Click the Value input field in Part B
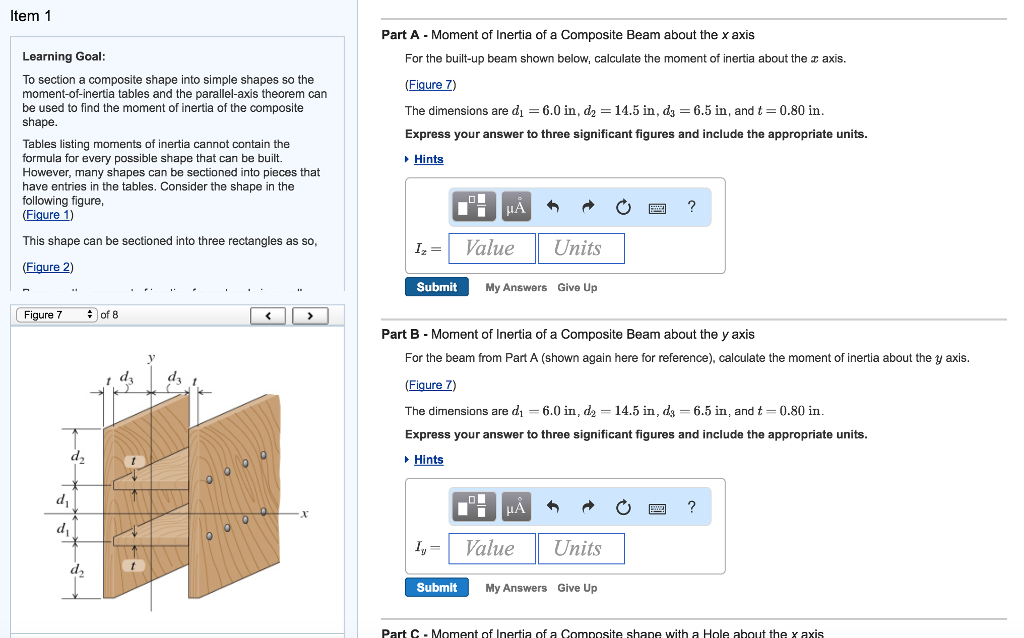This screenshot has width=1024, height=638. (491, 548)
